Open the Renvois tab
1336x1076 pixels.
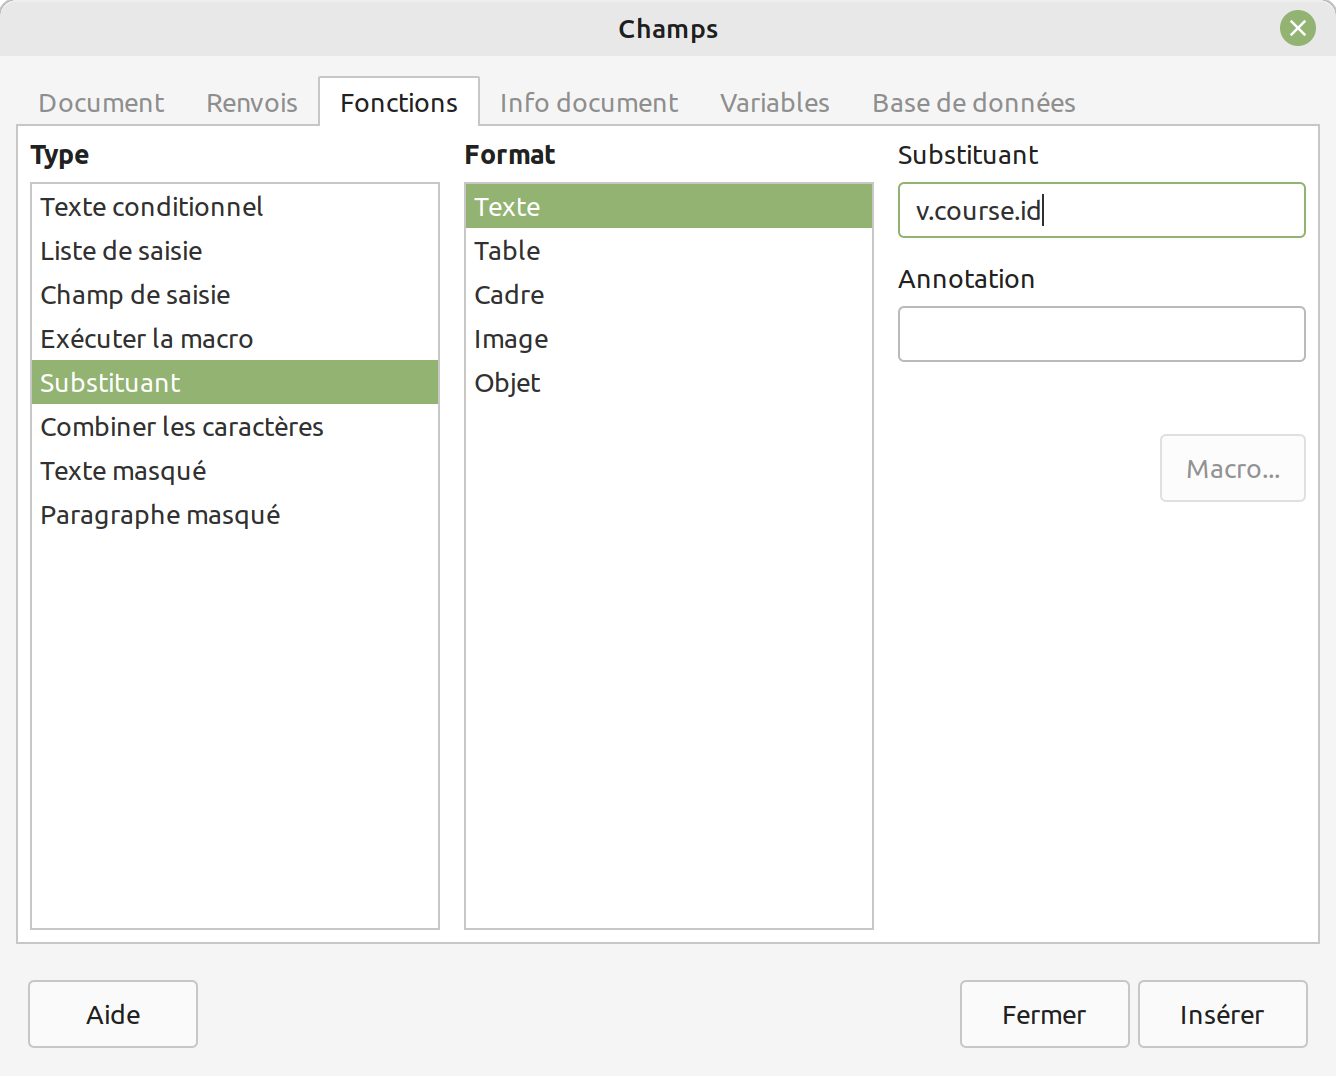252,103
